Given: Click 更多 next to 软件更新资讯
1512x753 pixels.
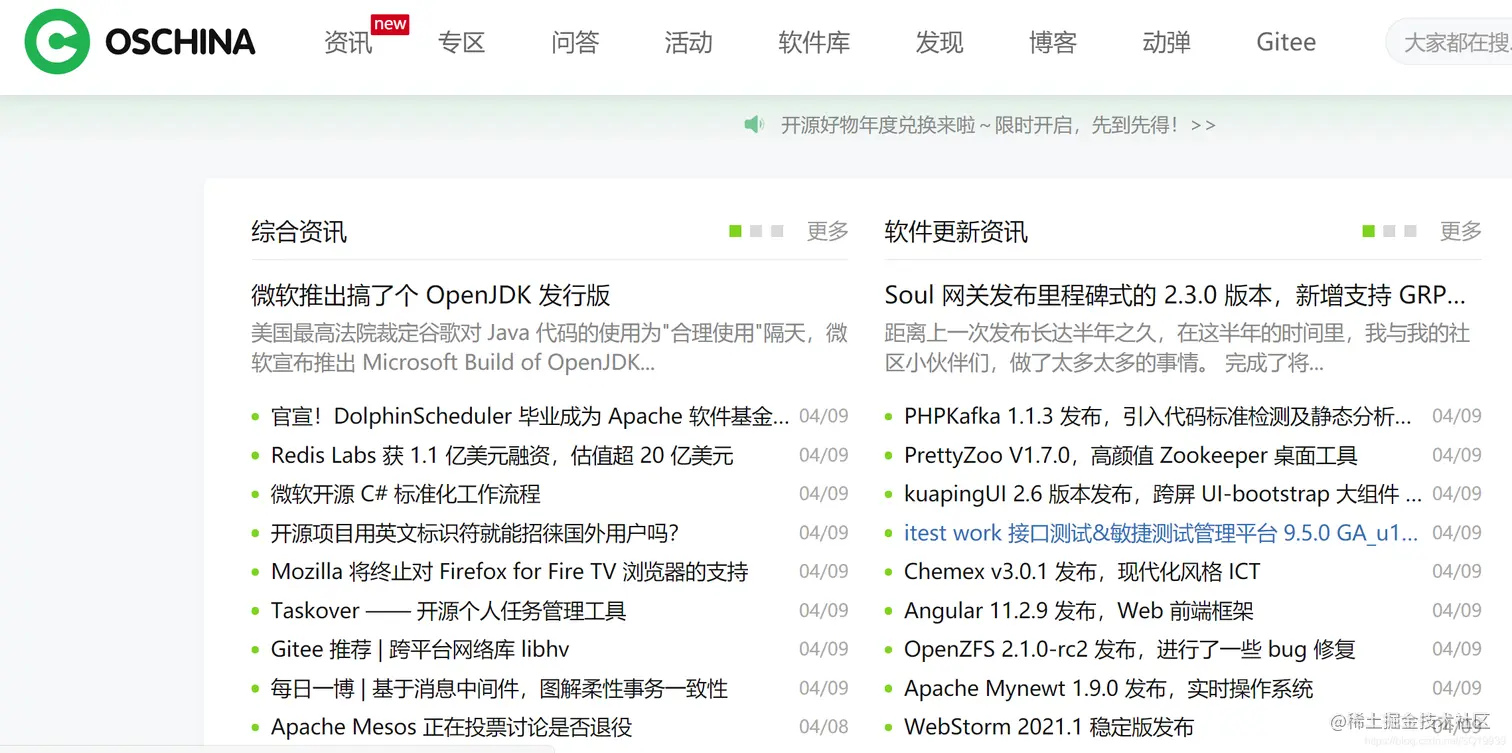Looking at the screenshot, I should (x=1460, y=231).
